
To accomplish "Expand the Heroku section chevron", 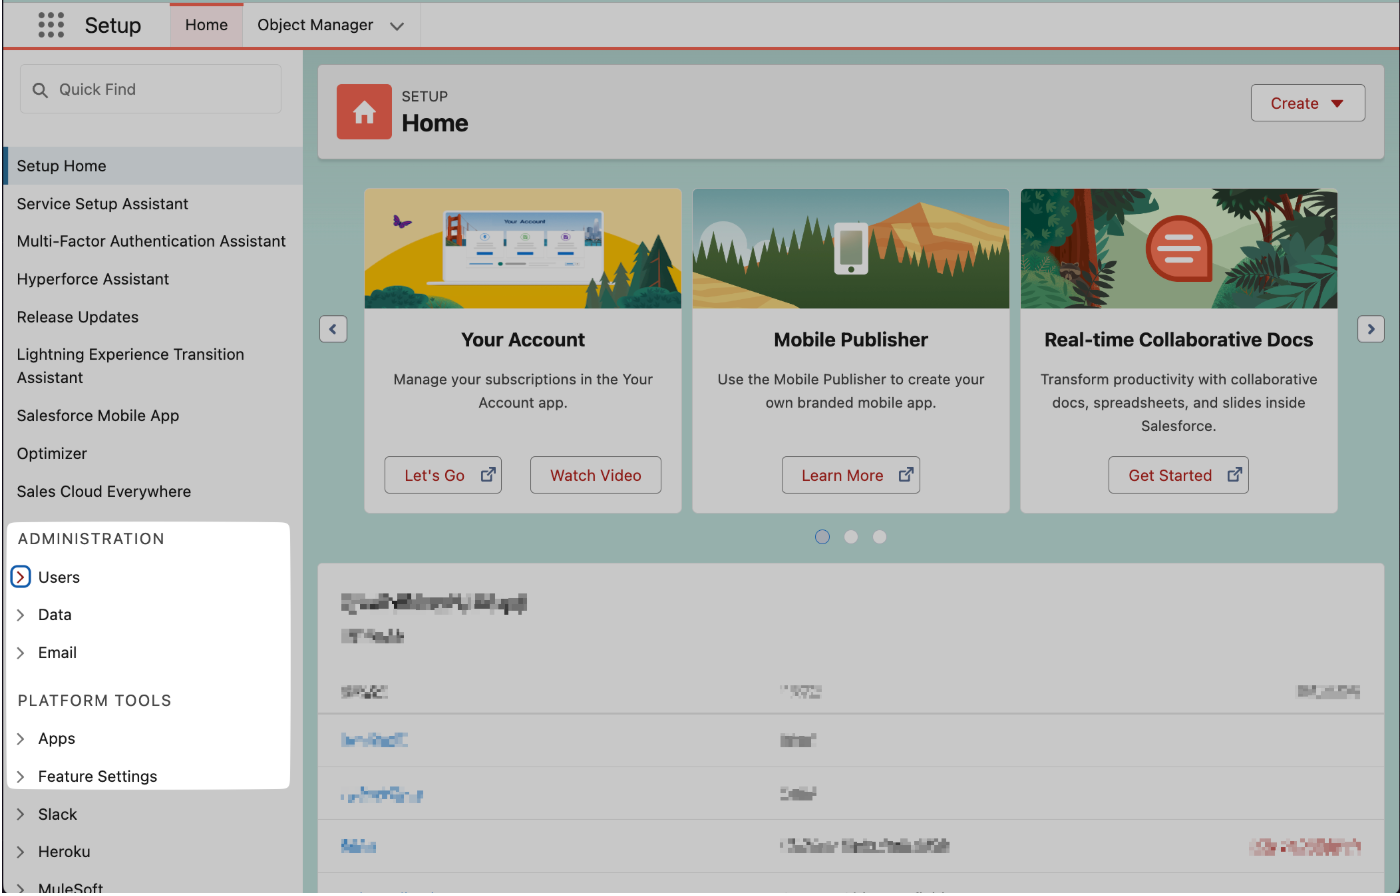I will tap(21, 852).
